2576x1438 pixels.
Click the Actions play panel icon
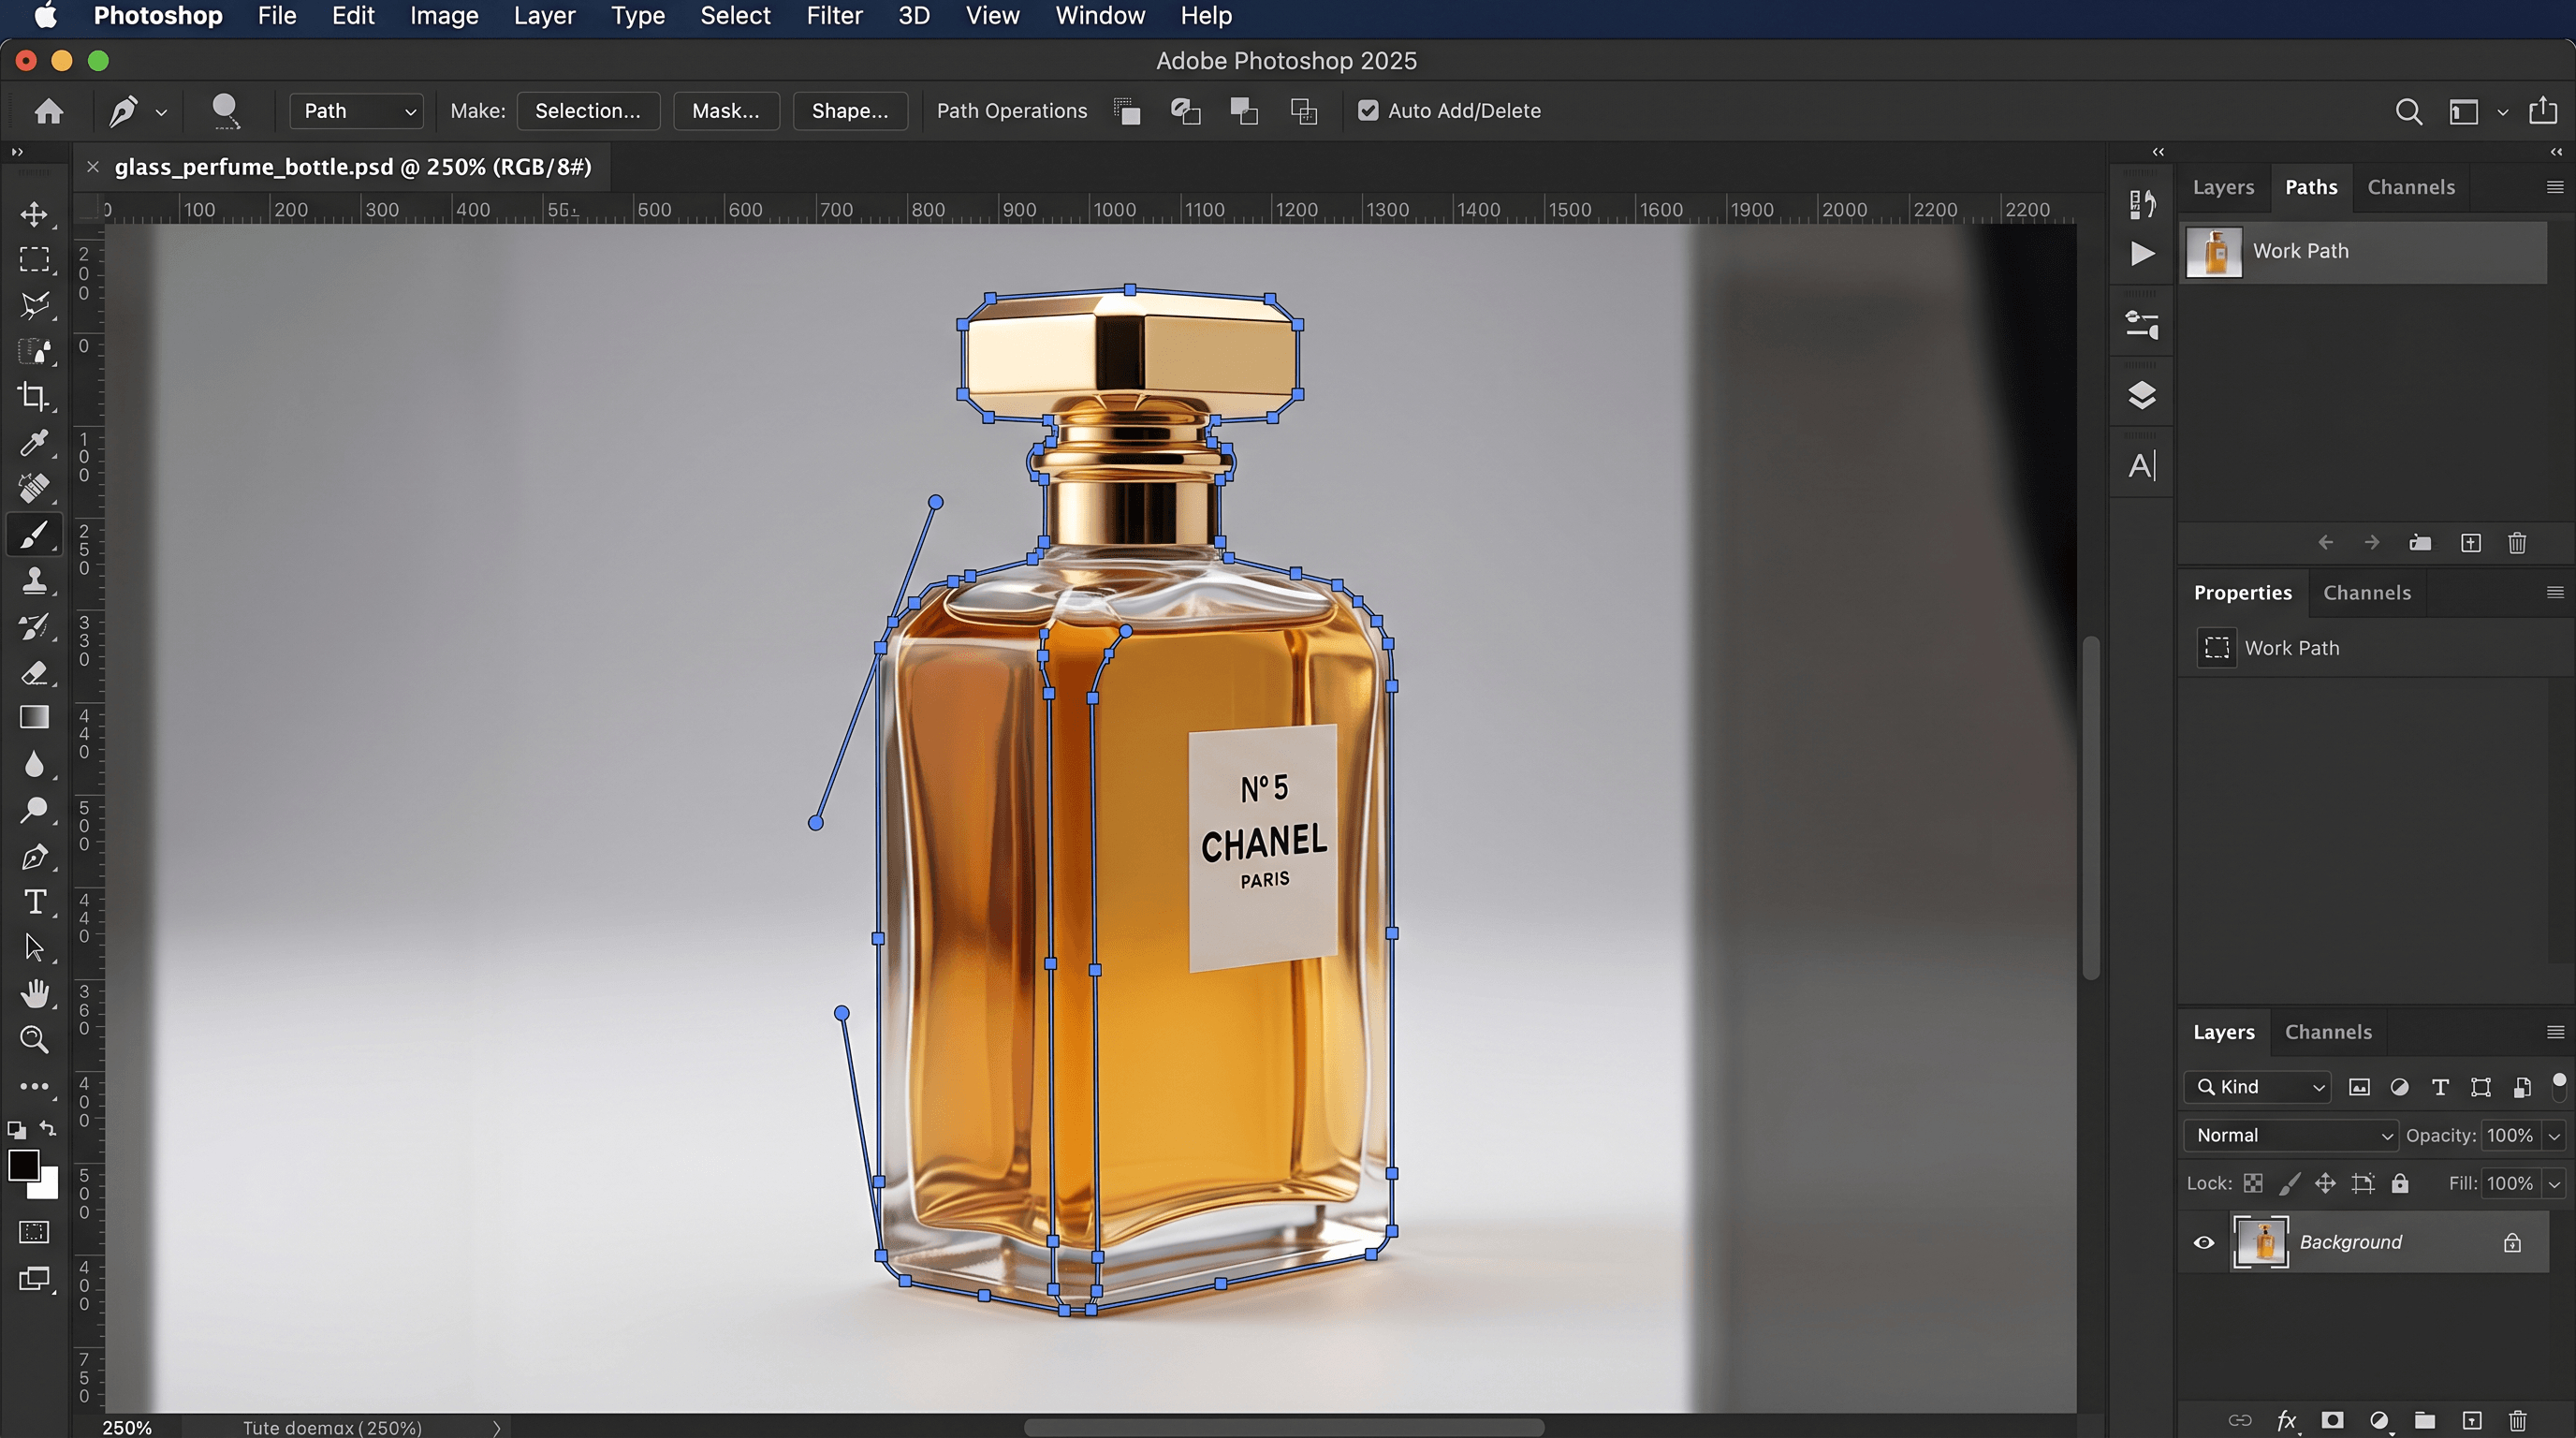click(2142, 253)
